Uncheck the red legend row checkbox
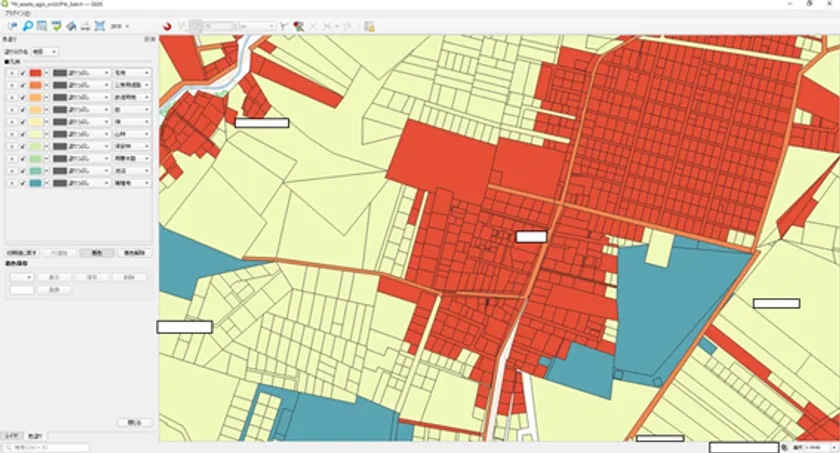840x453 pixels. pyautogui.click(x=22, y=73)
